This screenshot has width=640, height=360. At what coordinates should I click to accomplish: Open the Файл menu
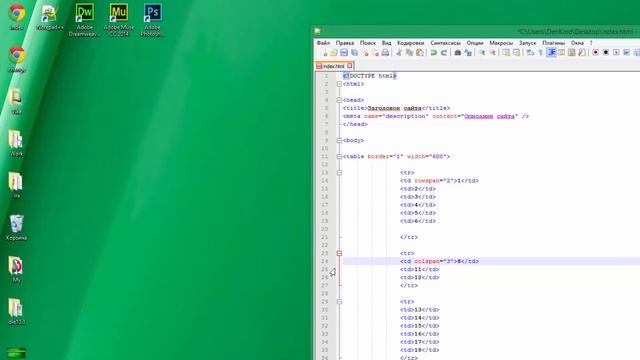click(x=323, y=43)
